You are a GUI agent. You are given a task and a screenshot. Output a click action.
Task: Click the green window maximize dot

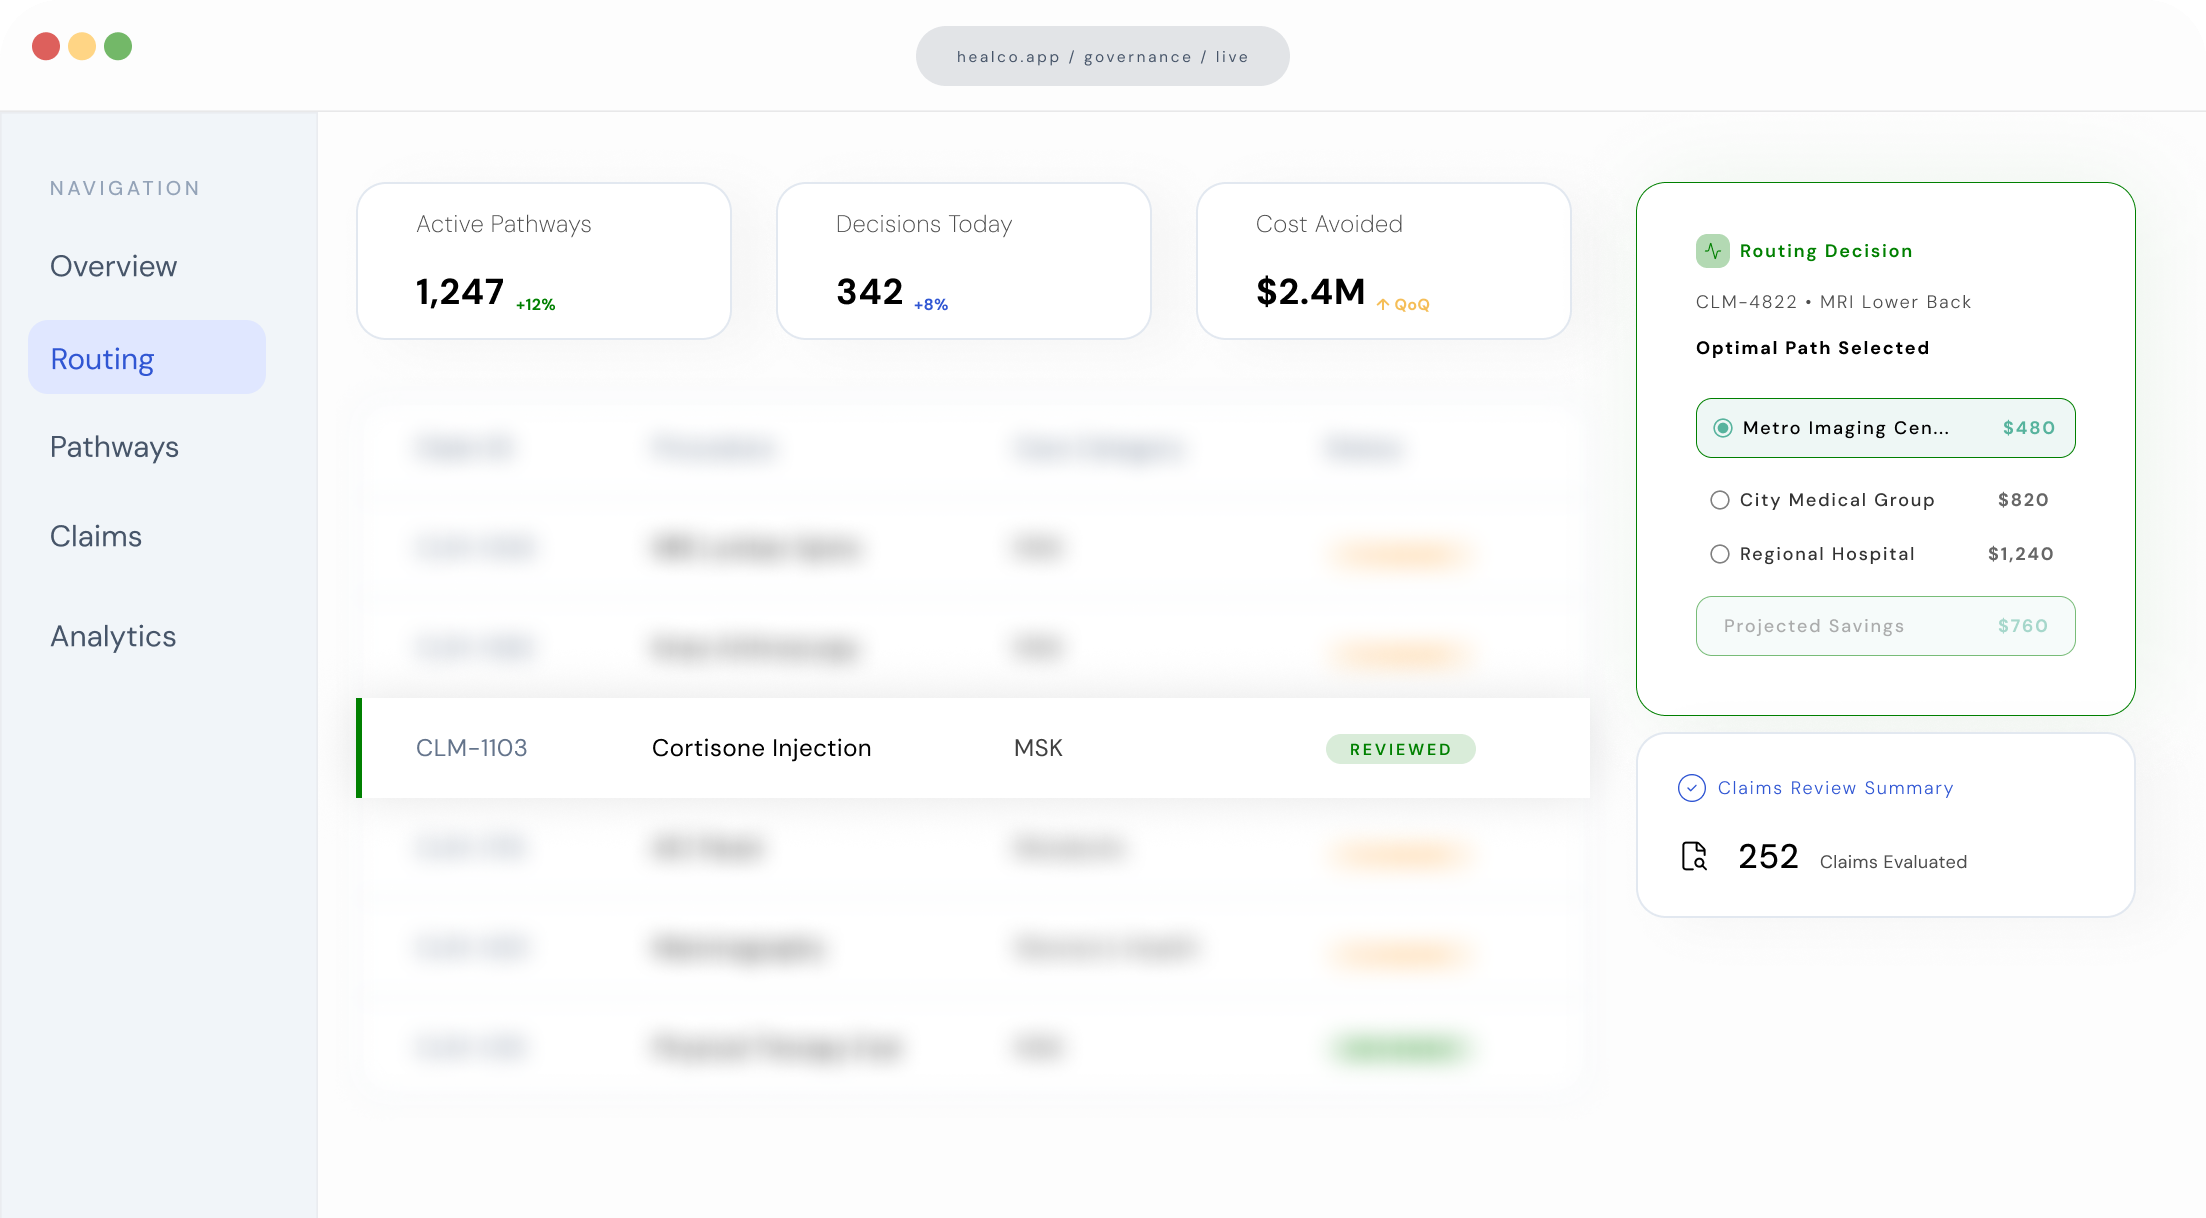click(x=118, y=46)
